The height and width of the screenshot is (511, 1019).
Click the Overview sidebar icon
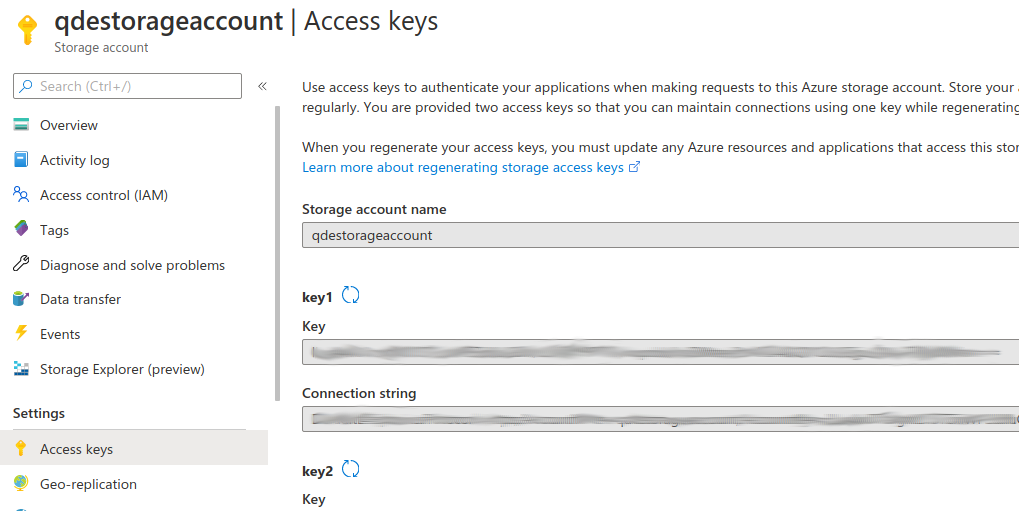click(21, 125)
